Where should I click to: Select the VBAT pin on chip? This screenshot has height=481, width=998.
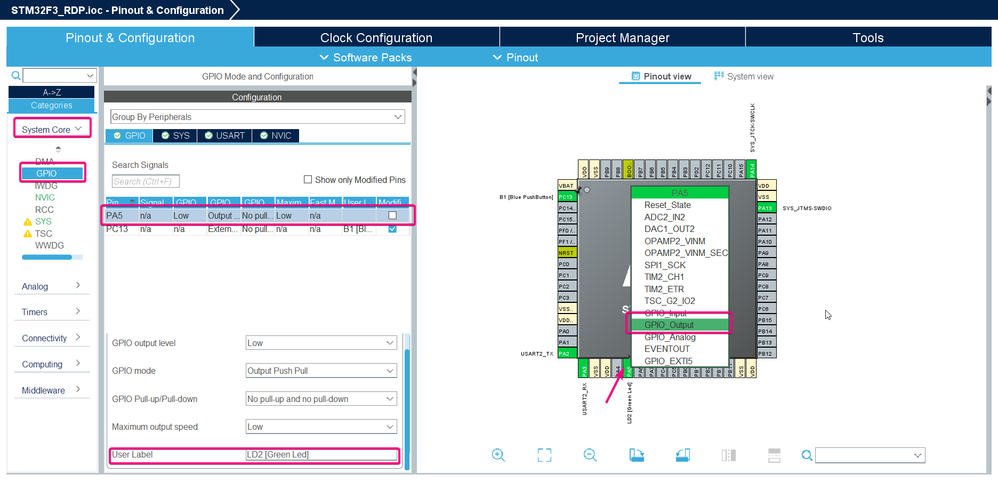(566, 185)
